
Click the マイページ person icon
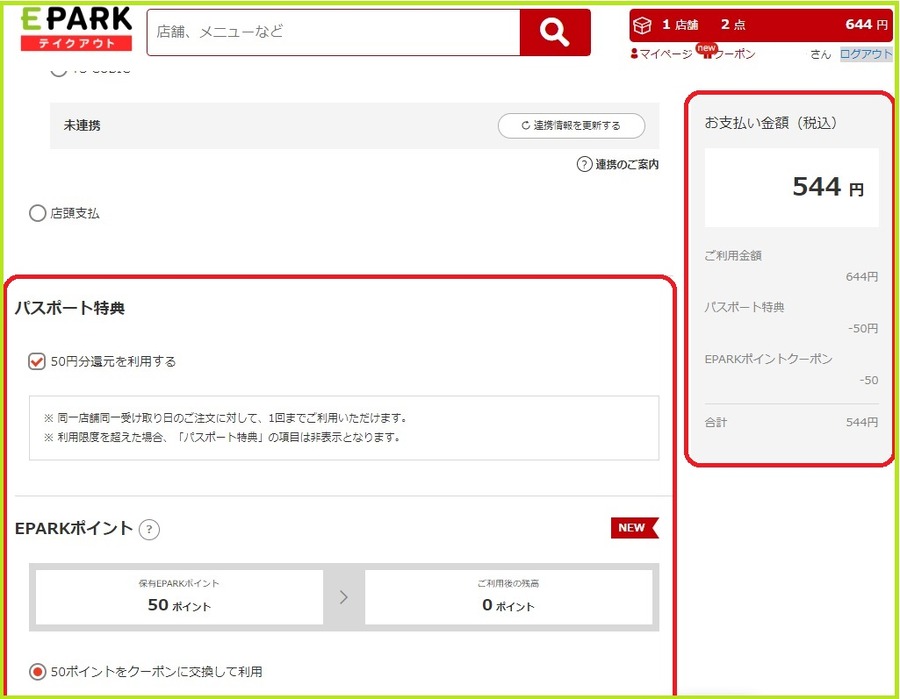[634, 54]
